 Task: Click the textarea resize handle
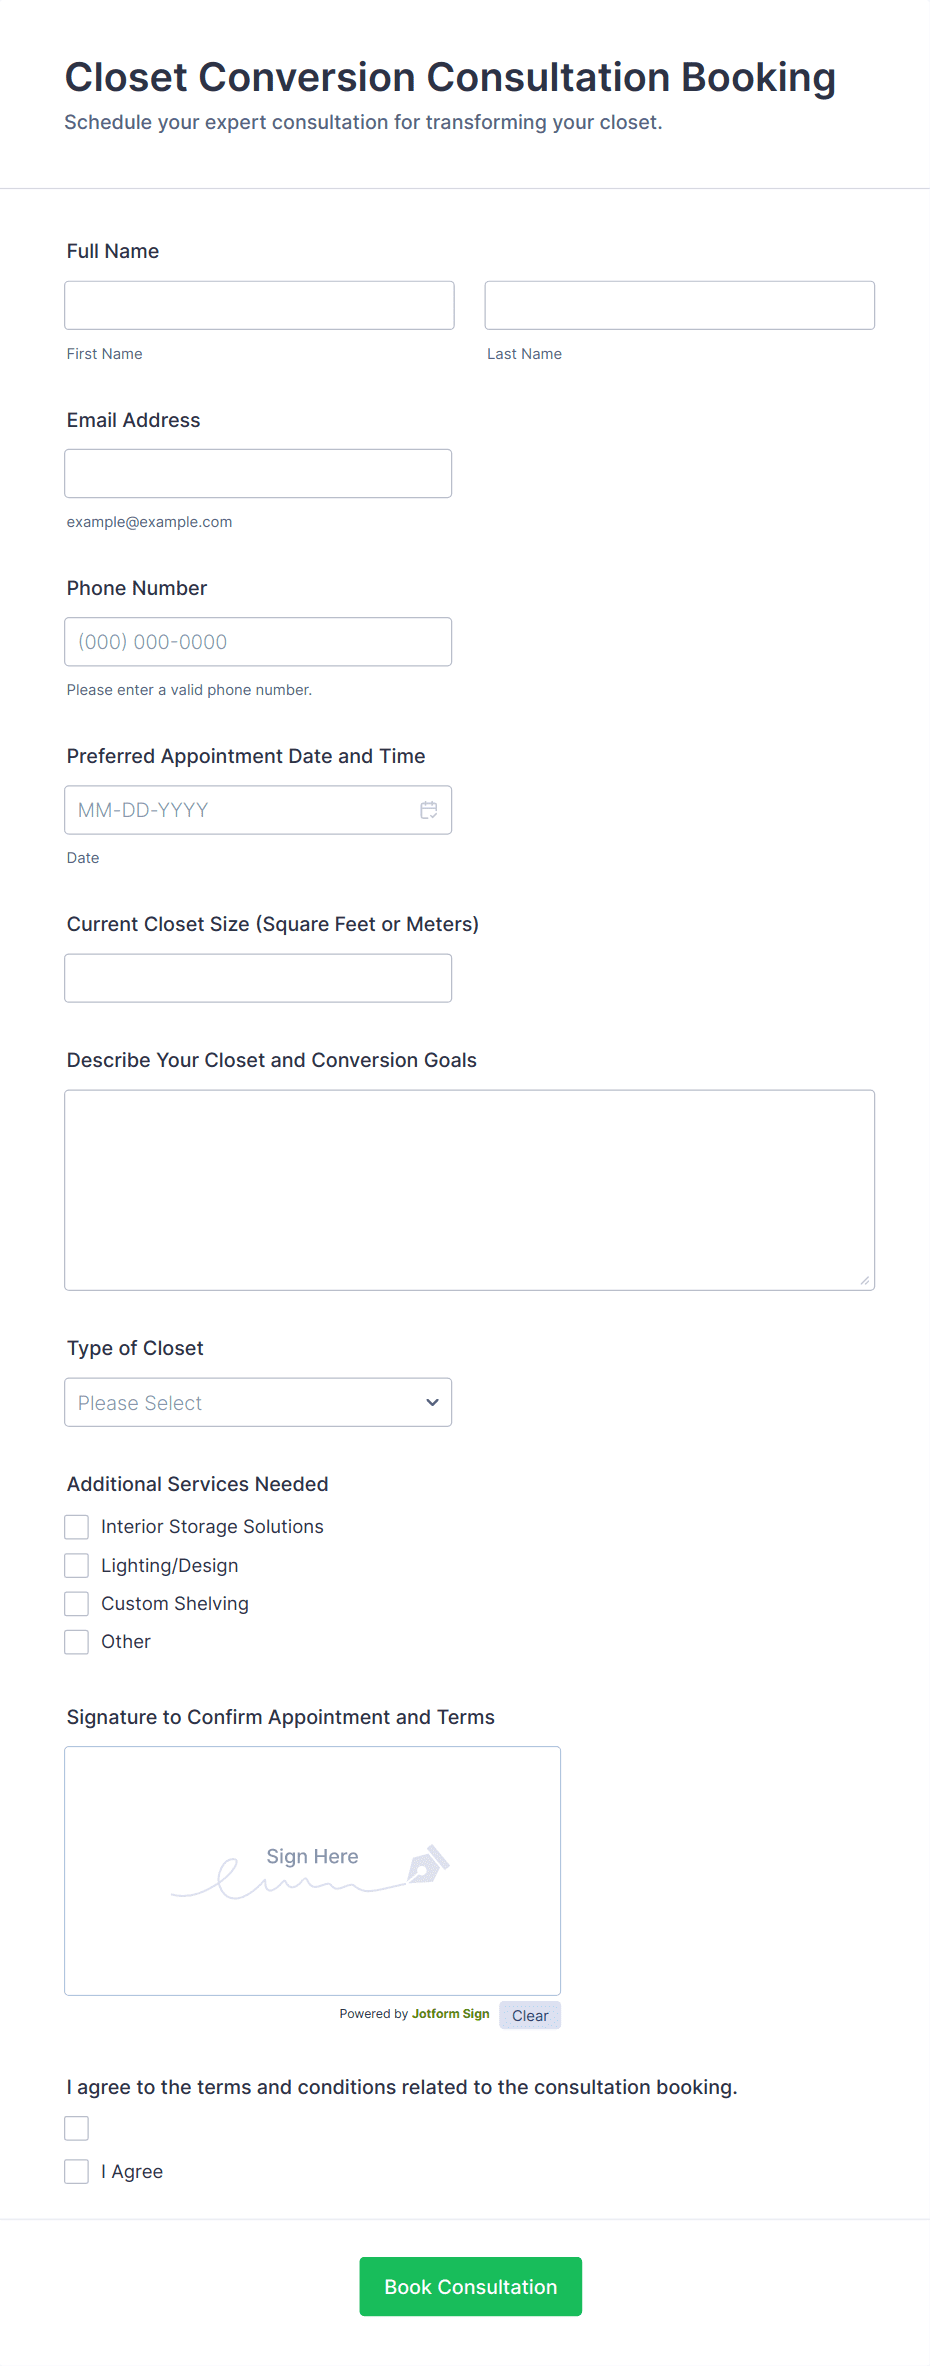coord(864,1280)
